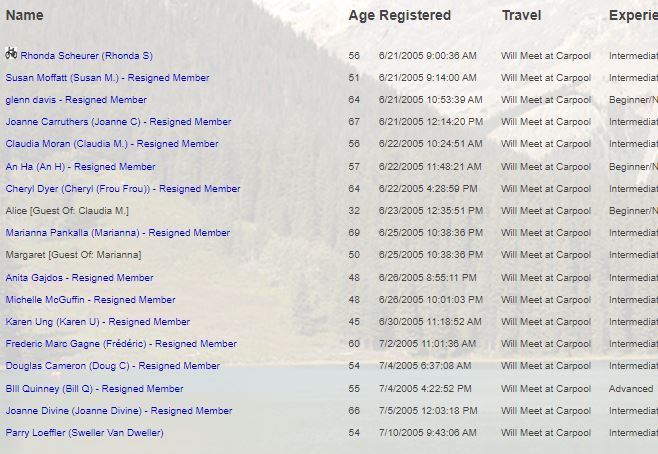The height and width of the screenshot is (454, 658).
Task: Open Michelle McGuffin's profile link
Action: click(x=90, y=300)
